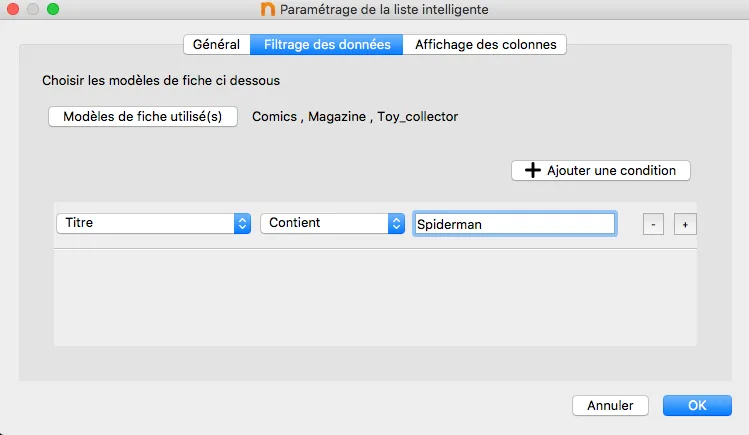The image size is (749, 435).
Task: Click the window title Paramétrage de la liste intelligente
Action: pyautogui.click(x=385, y=10)
